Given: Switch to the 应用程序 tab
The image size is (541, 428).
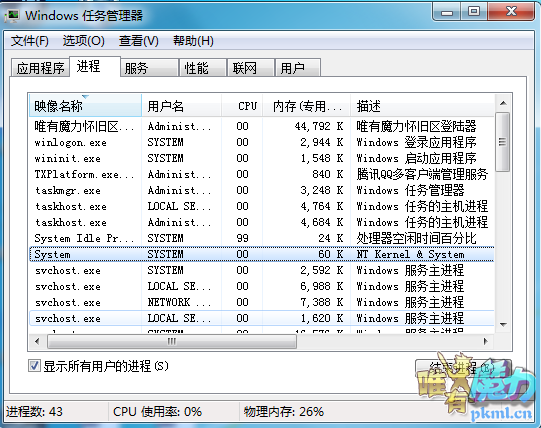Looking at the screenshot, I should coord(40,68).
